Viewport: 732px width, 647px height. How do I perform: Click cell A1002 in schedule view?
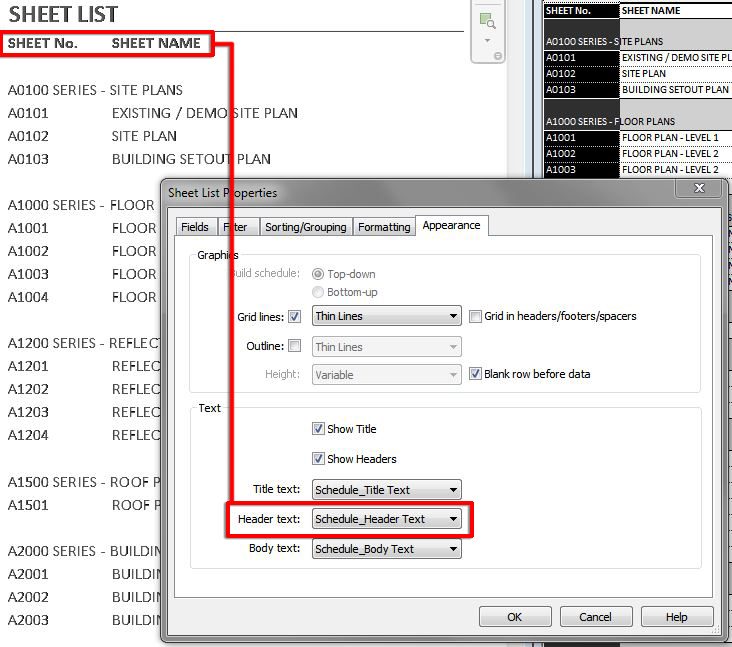tap(582, 154)
